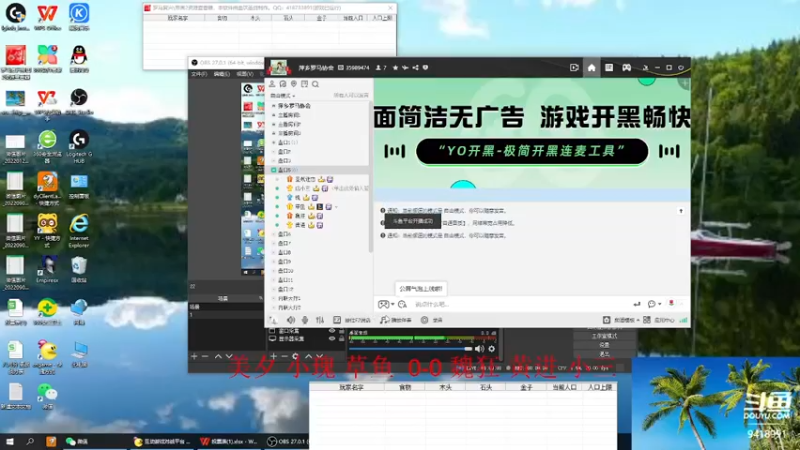
Task: Open the Internet Explorer desktop icon
Action: point(79,231)
